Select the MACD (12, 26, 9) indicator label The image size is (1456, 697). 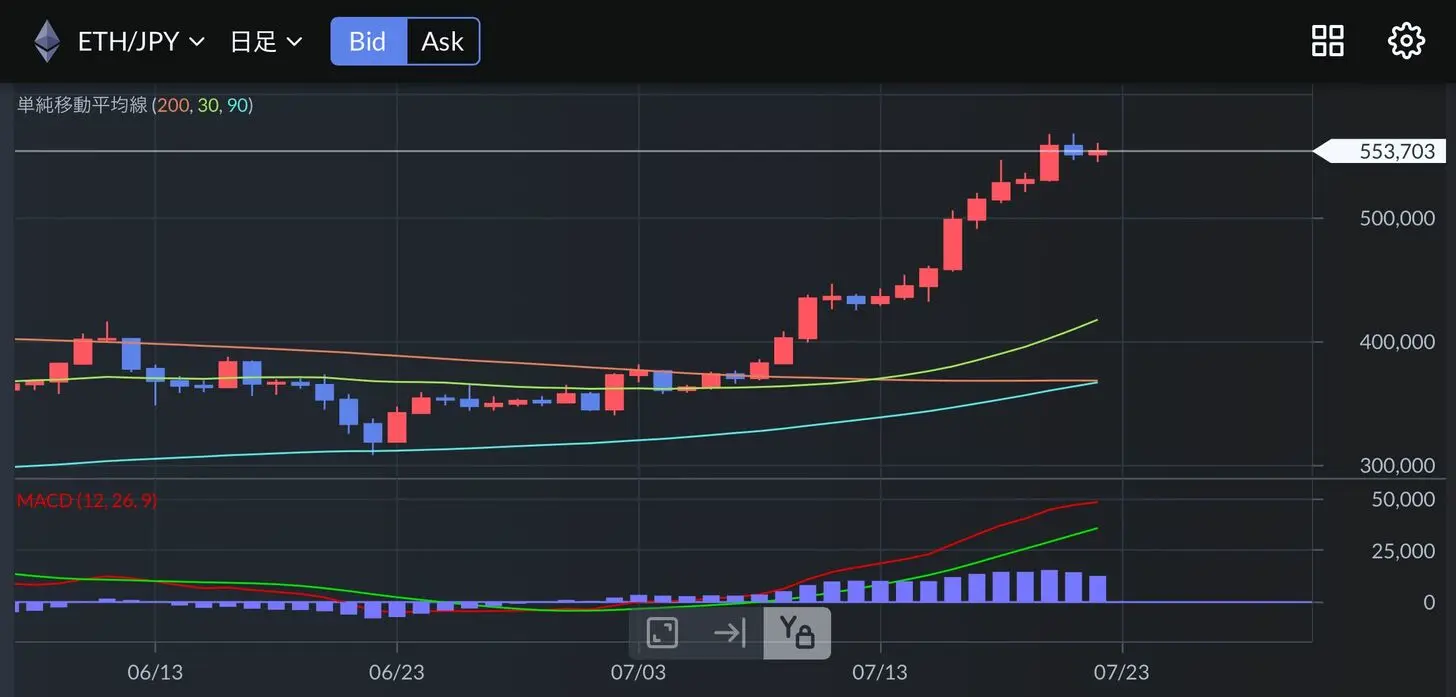click(x=87, y=500)
